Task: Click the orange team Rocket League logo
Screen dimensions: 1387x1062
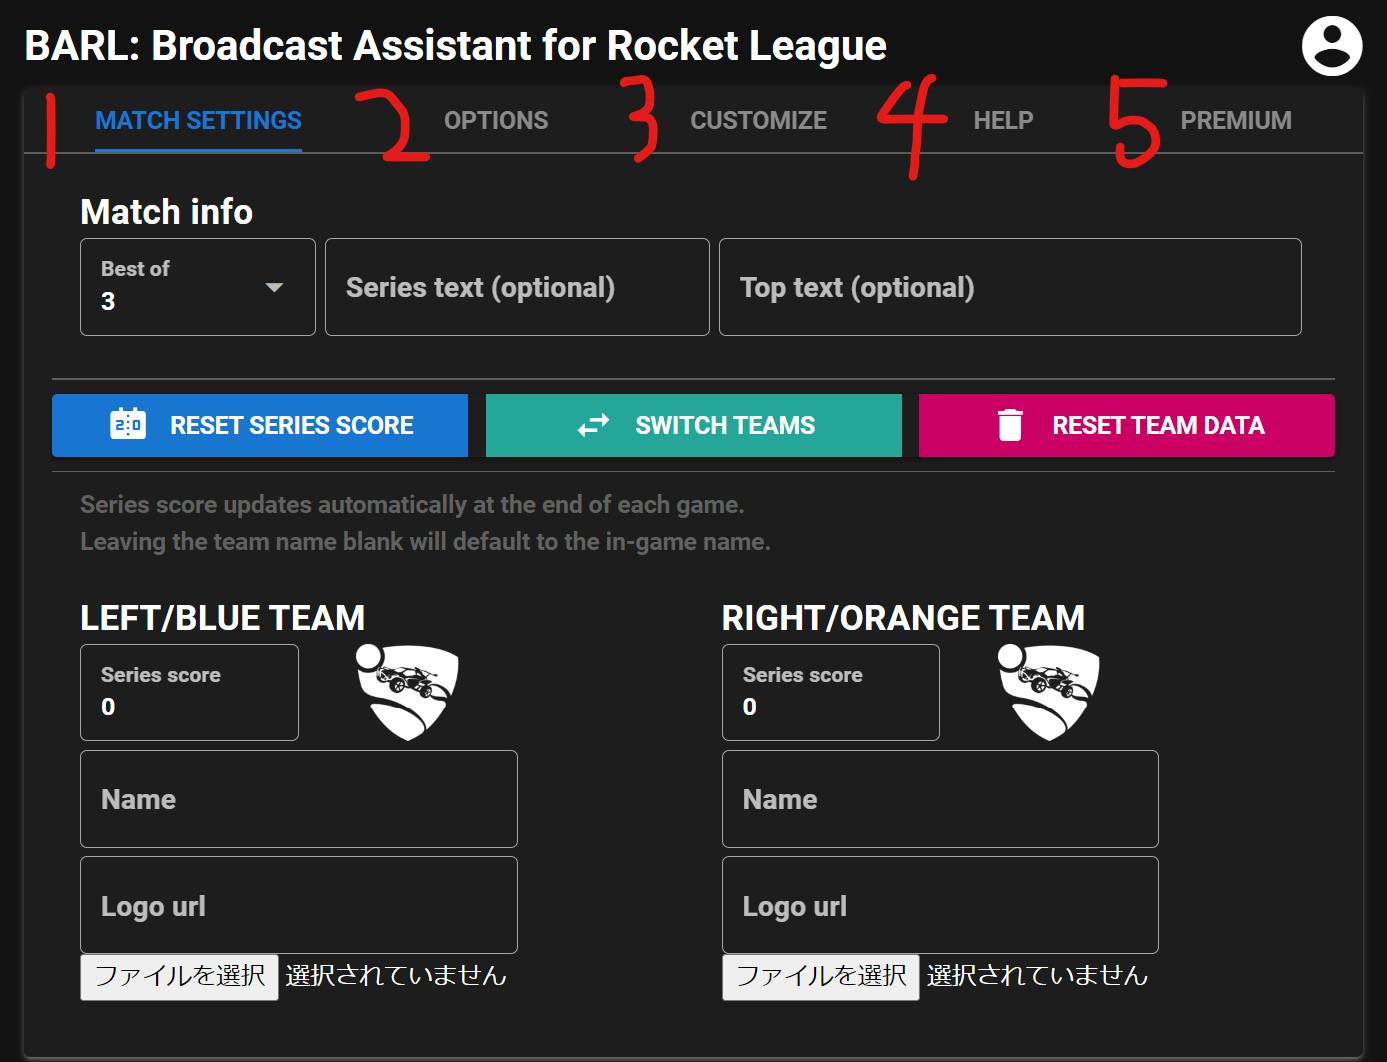Action: 1049,691
